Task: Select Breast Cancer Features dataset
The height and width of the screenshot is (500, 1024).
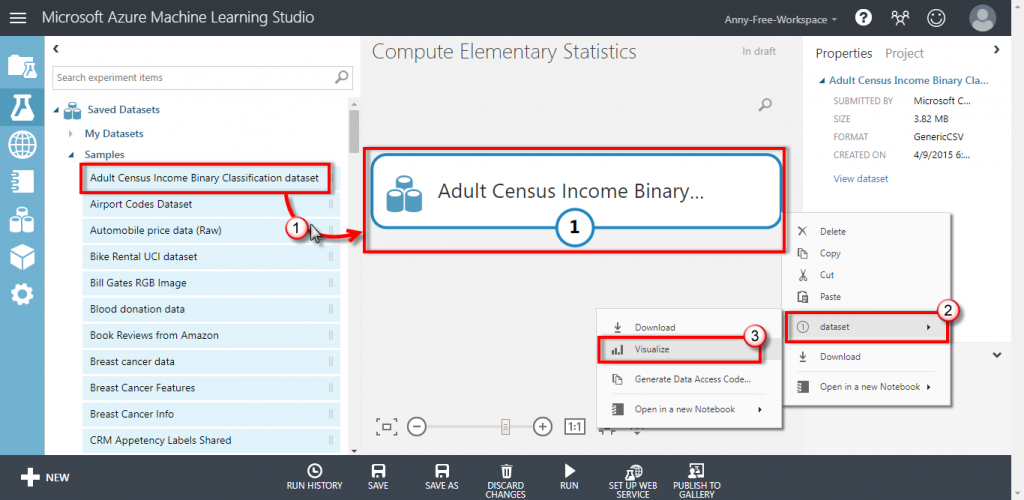Action: 211,388
